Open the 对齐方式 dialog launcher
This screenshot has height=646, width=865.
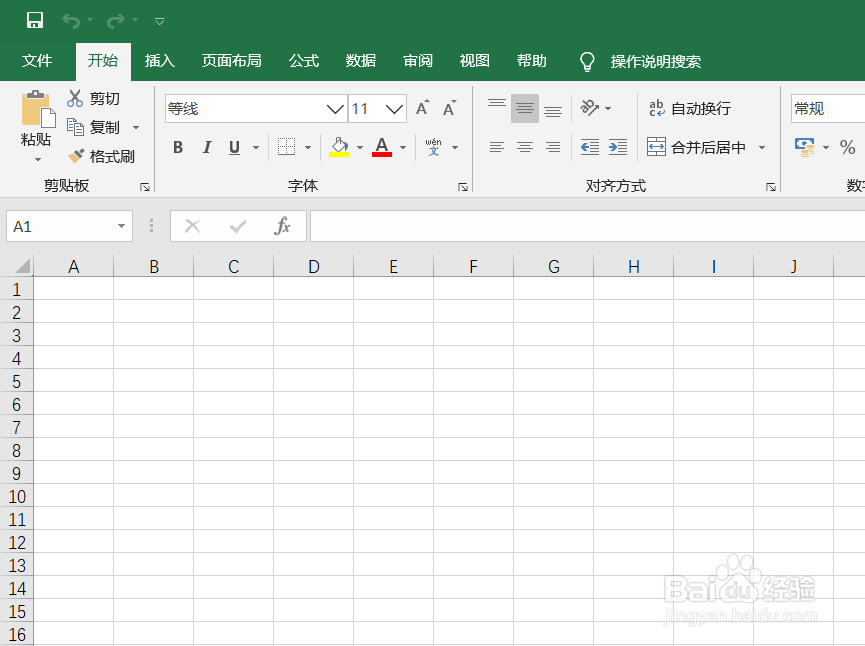(771, 188)
